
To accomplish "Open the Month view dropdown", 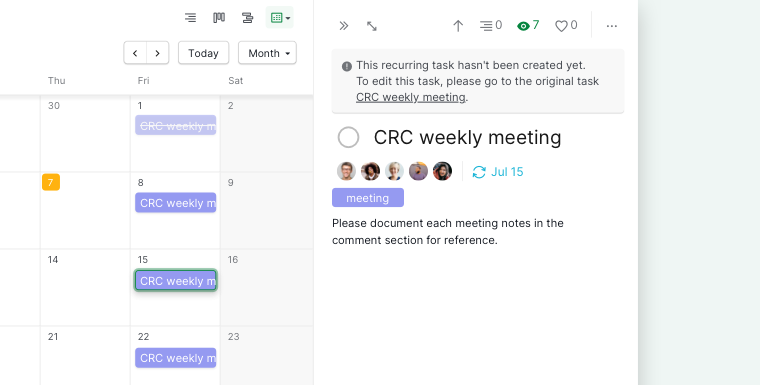I will pyautogui.click(x=267, y=53).
